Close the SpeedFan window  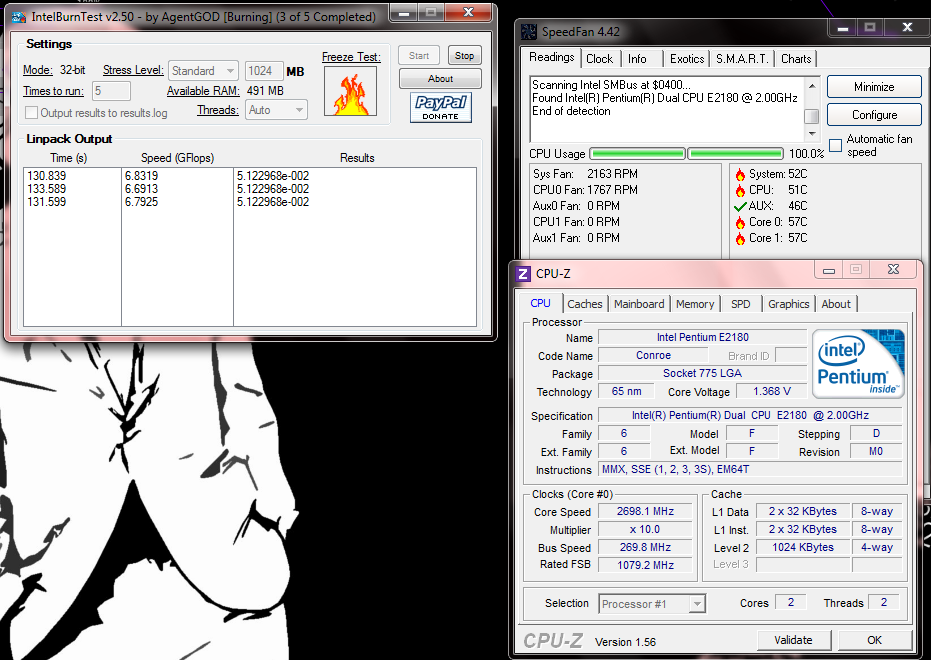pos(907,27)
